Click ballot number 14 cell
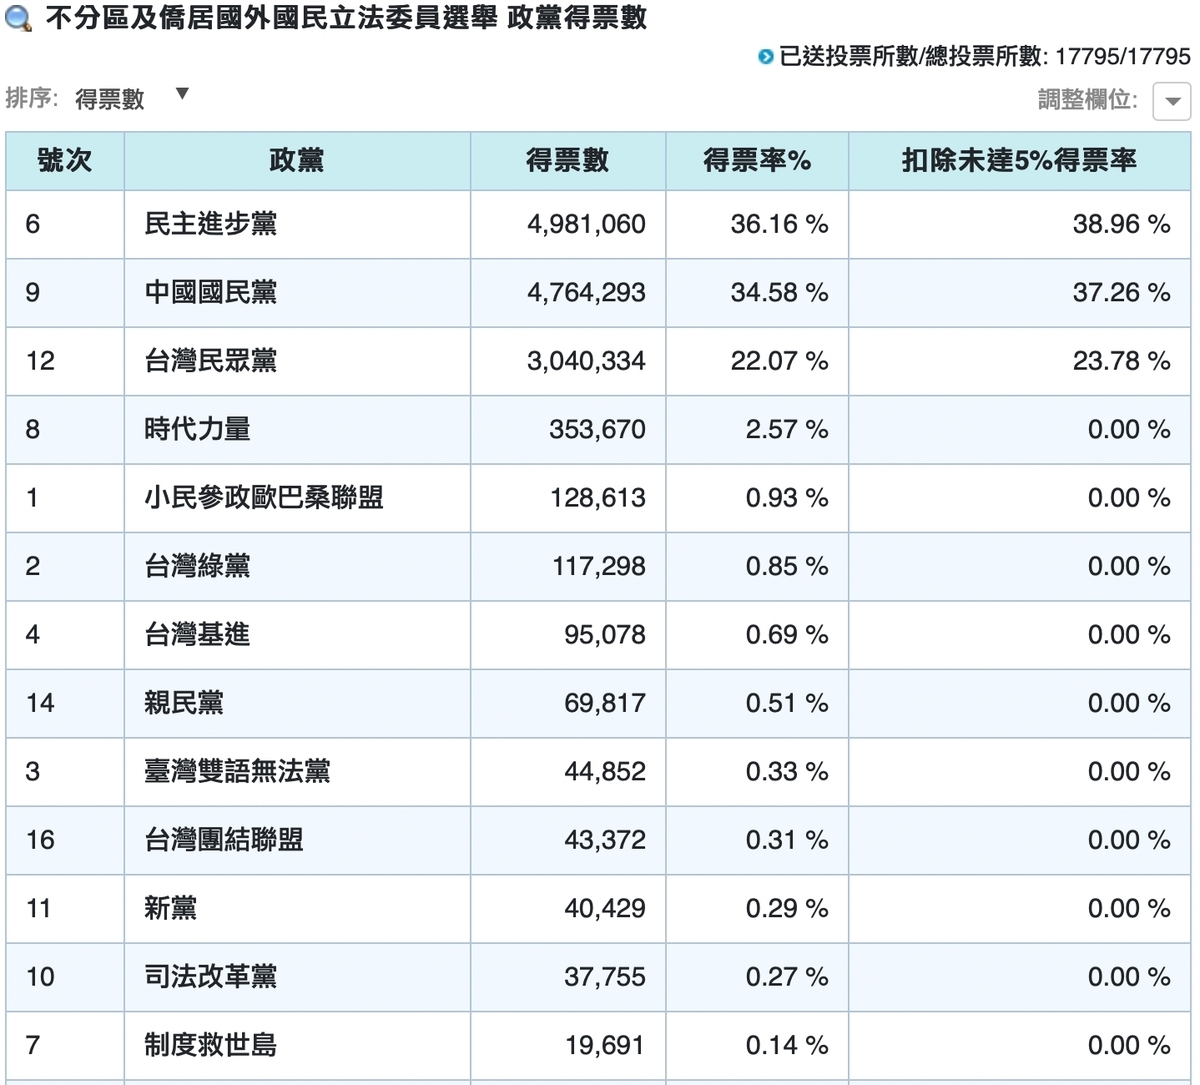The width and height of the screenshot is (1200, 1085). tap(65, 703)
